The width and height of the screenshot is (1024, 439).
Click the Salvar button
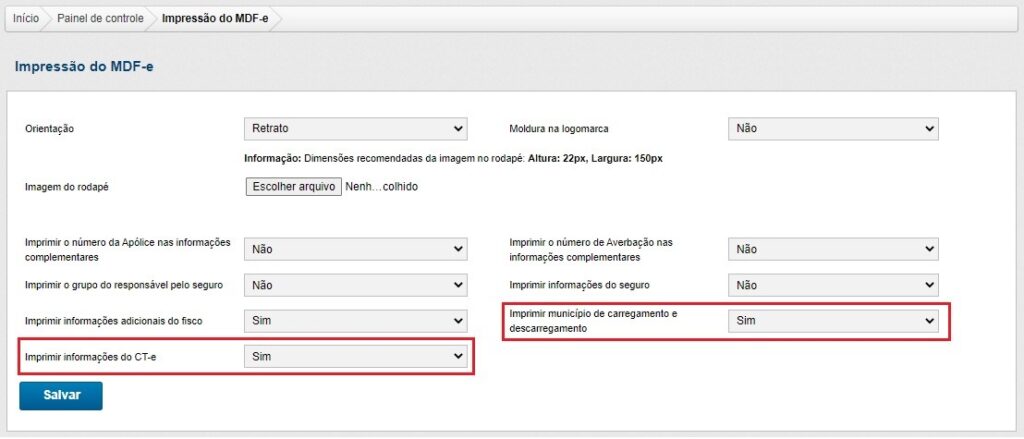click(60, 395)
